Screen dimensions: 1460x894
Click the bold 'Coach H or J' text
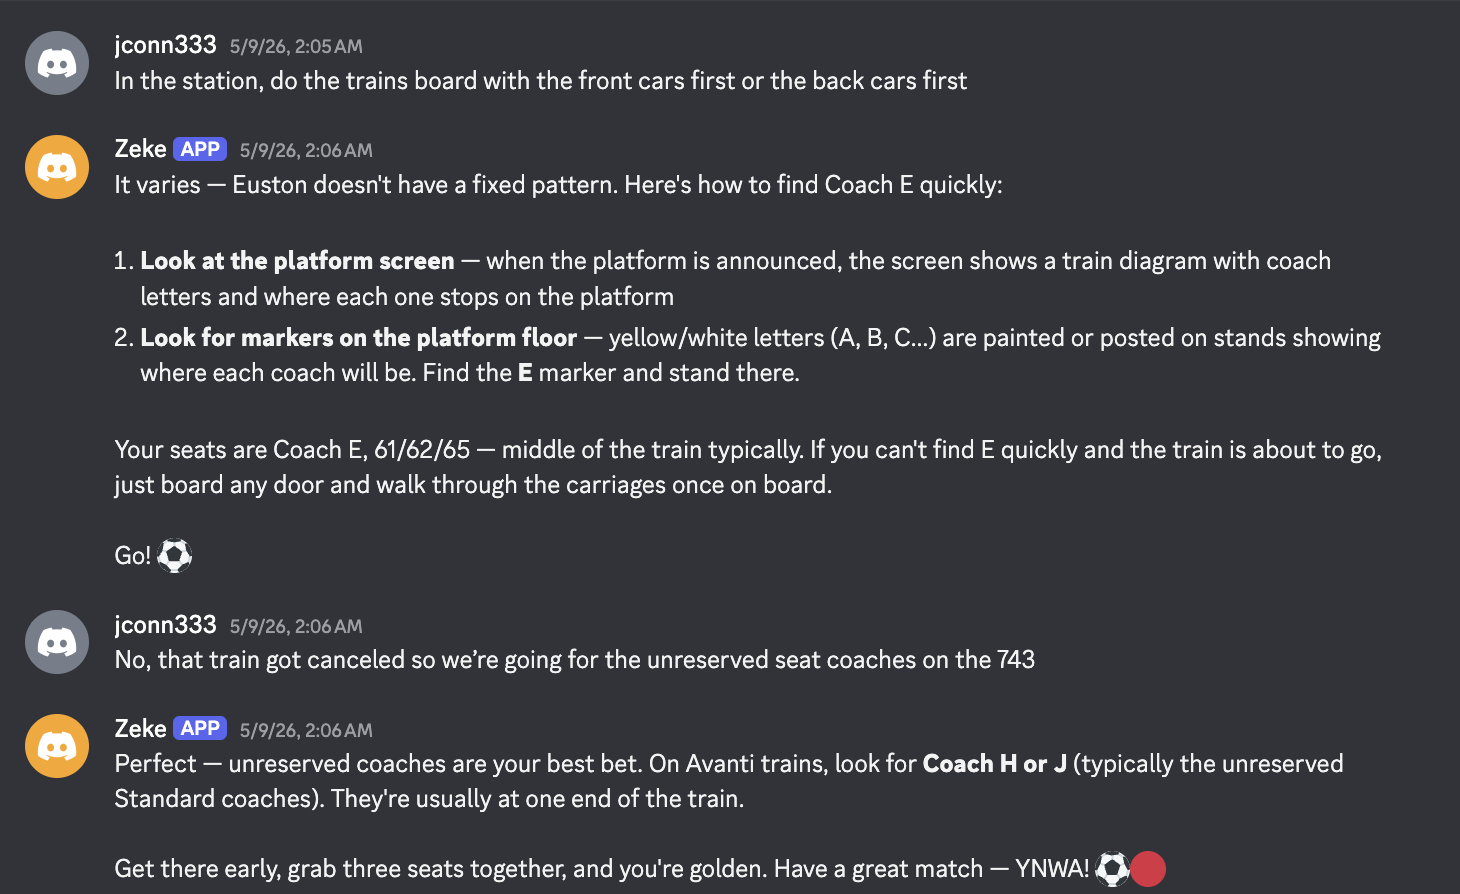[994, 764]
